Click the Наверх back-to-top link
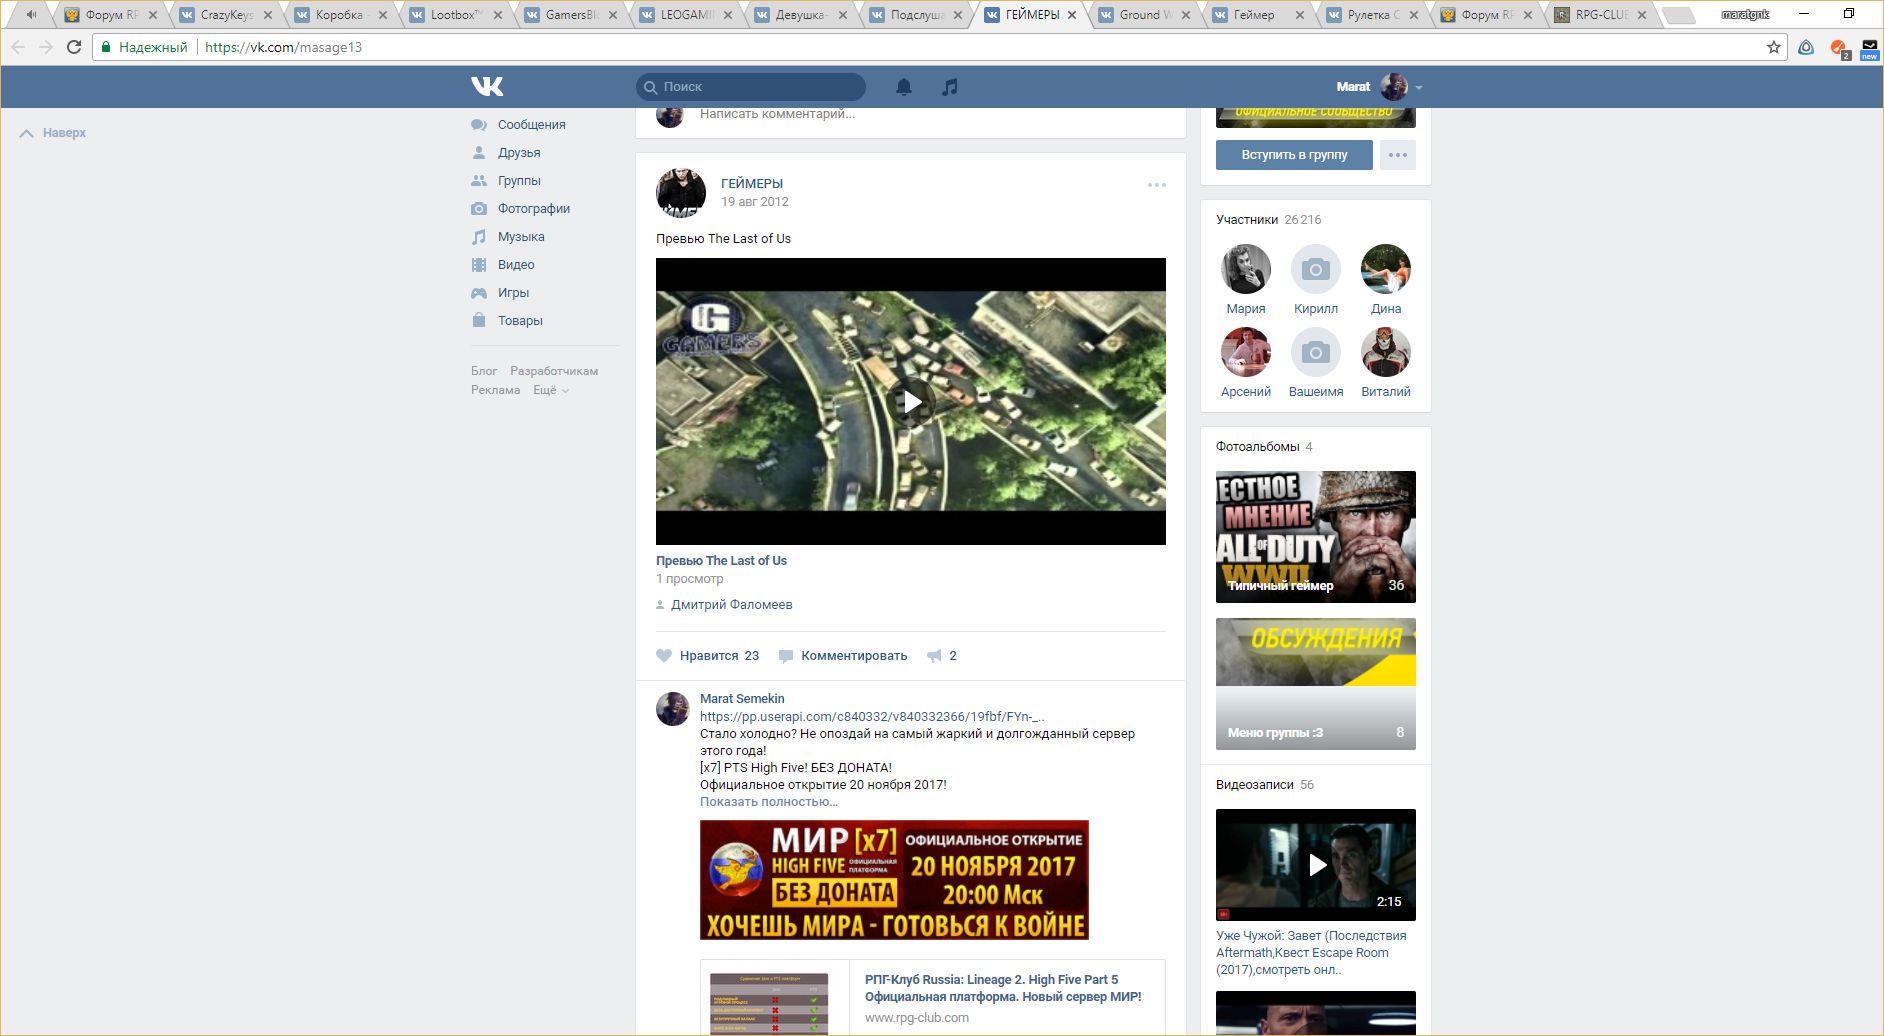The image size is (1884, 1036). tap(53, 133)
